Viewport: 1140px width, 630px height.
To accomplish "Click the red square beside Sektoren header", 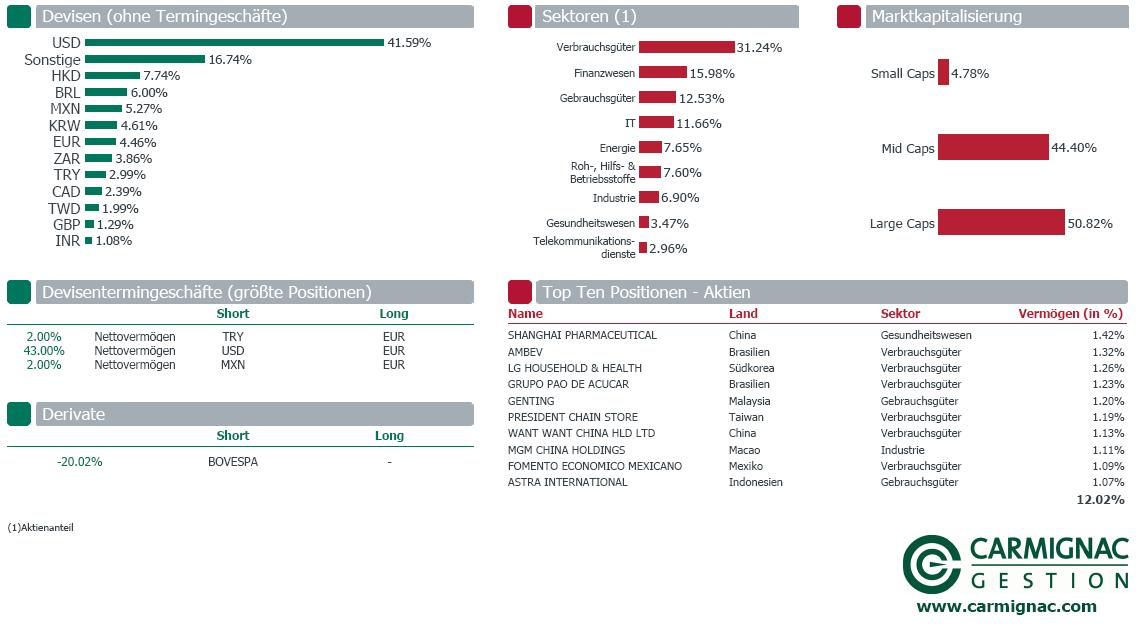I will tap(520, 17).
